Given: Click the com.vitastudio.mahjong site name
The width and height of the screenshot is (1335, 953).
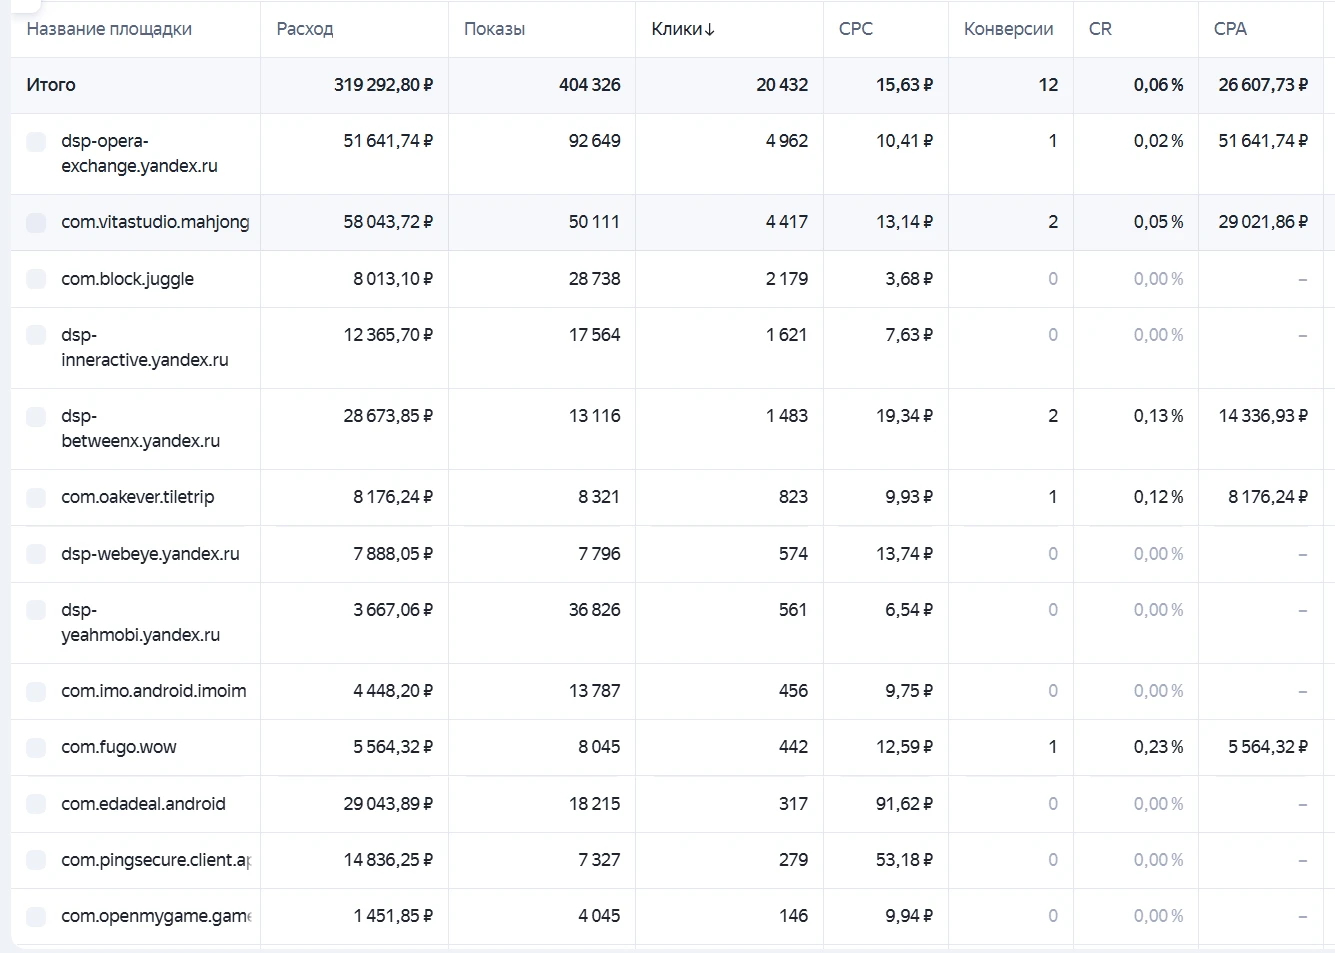Looking at the screenshot, I should (155, 222).
